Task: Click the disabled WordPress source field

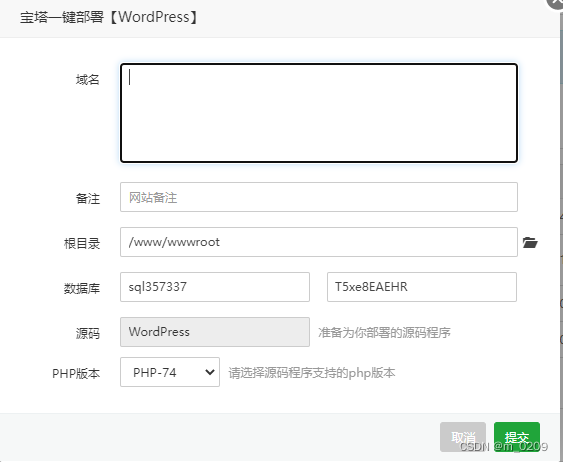Action: tap(215, 332)
